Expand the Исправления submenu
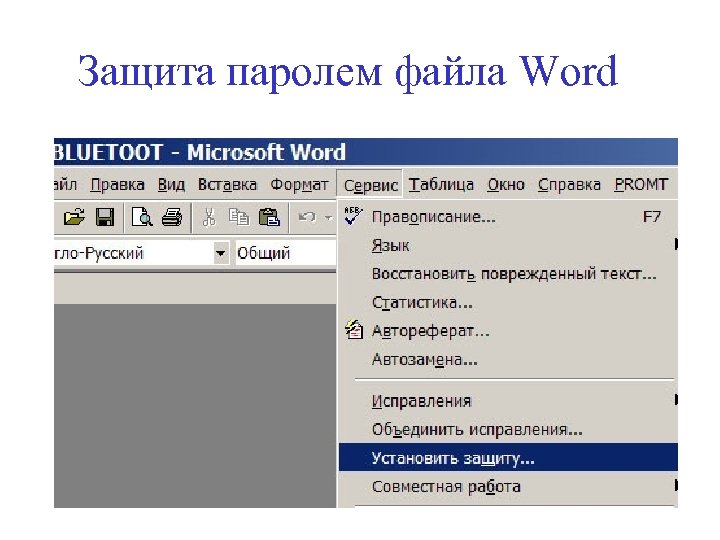720x540 pixels. pos(508,401)
